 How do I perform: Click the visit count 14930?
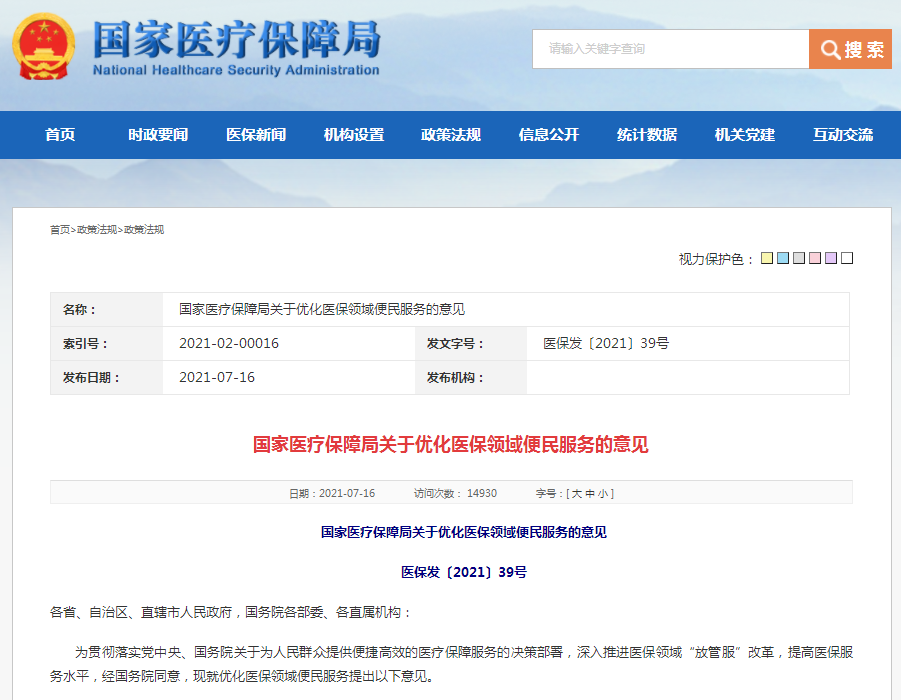482,494
